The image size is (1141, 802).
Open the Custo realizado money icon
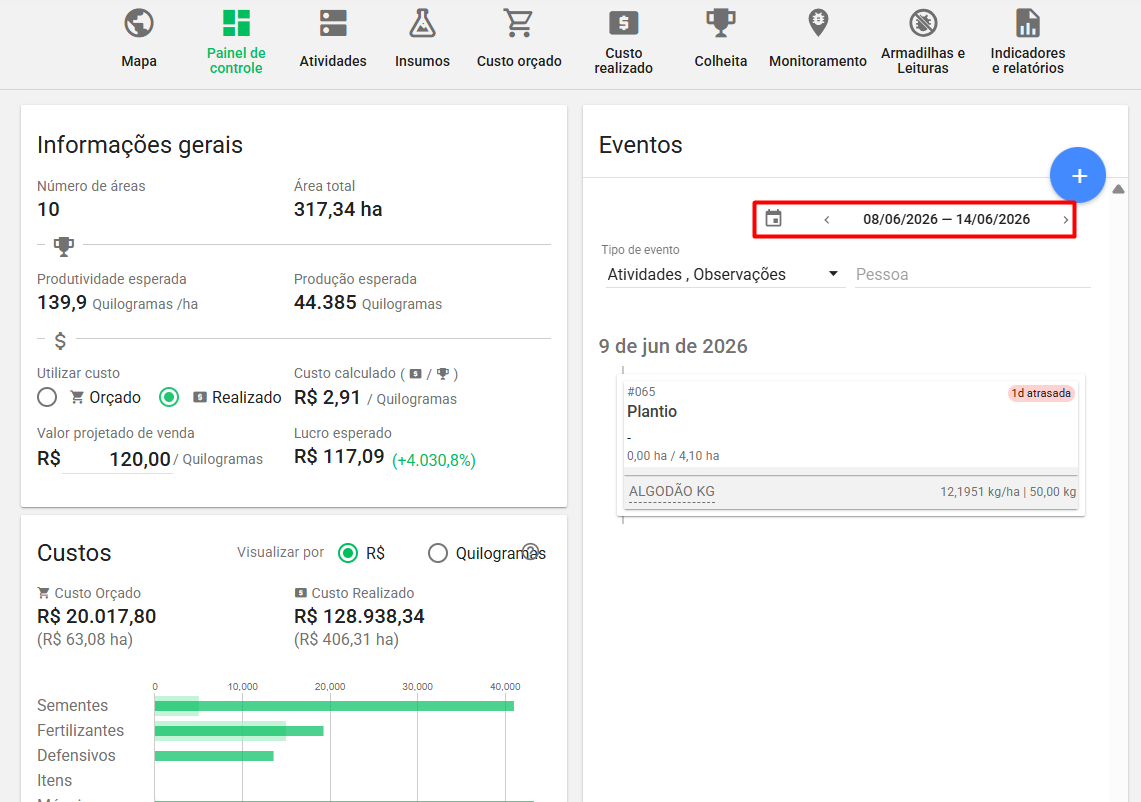(x=624, y=23)
